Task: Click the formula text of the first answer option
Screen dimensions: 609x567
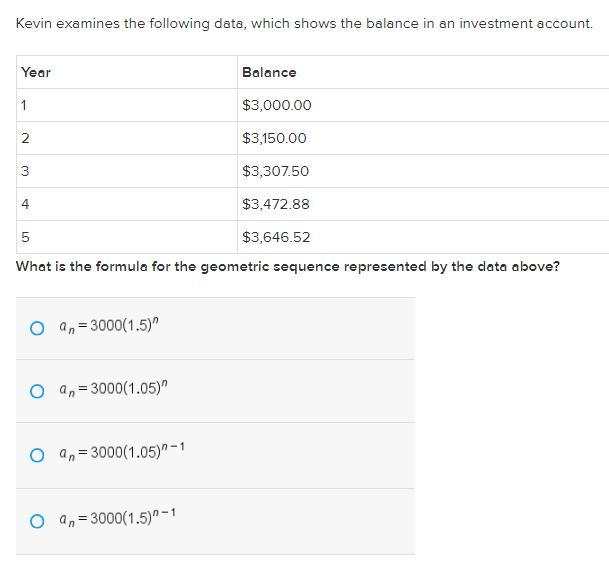Action: (109, 326)
